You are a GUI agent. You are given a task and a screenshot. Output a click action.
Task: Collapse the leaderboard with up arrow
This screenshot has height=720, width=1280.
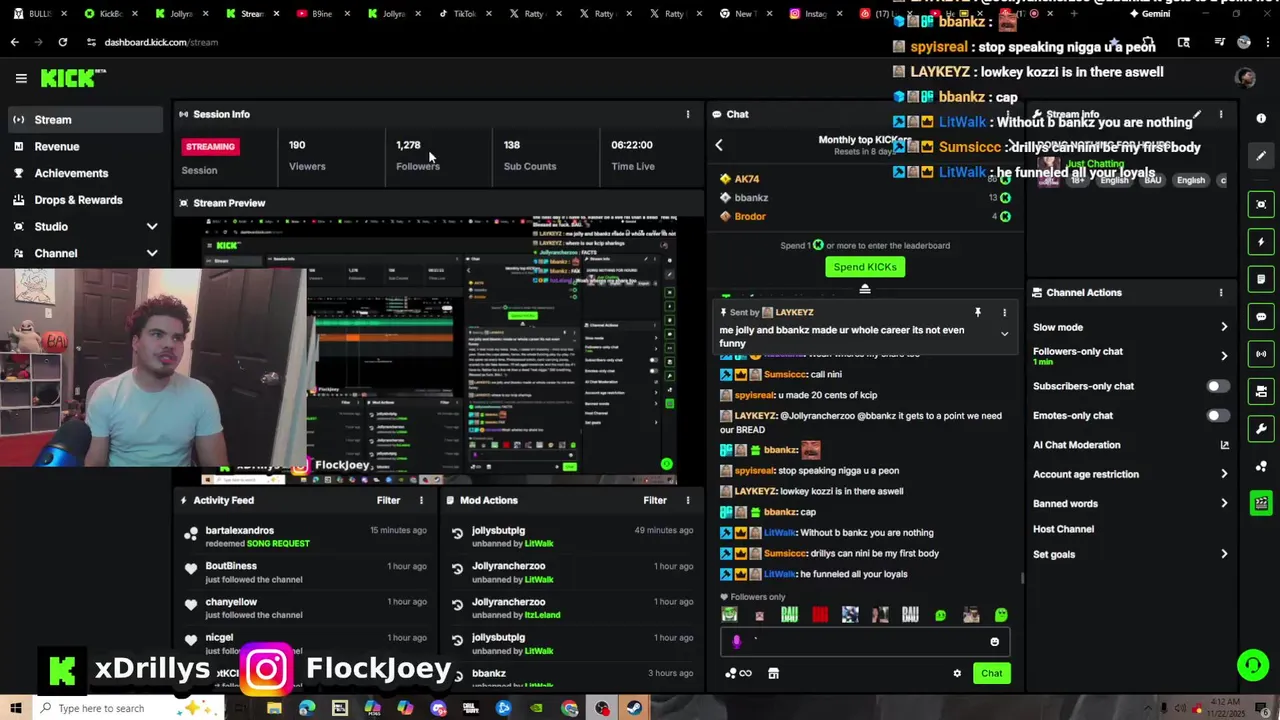(865, 289)
